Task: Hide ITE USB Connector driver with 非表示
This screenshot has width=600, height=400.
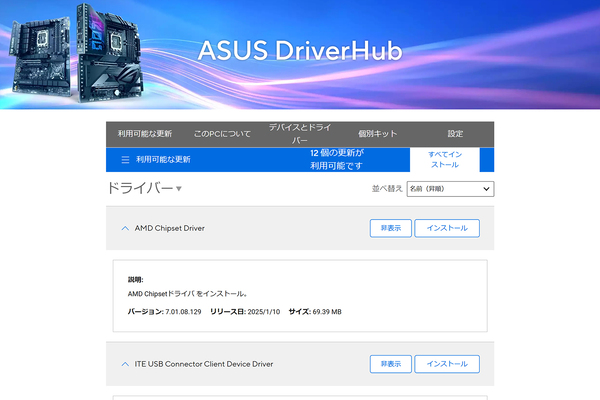Action: 391,364
